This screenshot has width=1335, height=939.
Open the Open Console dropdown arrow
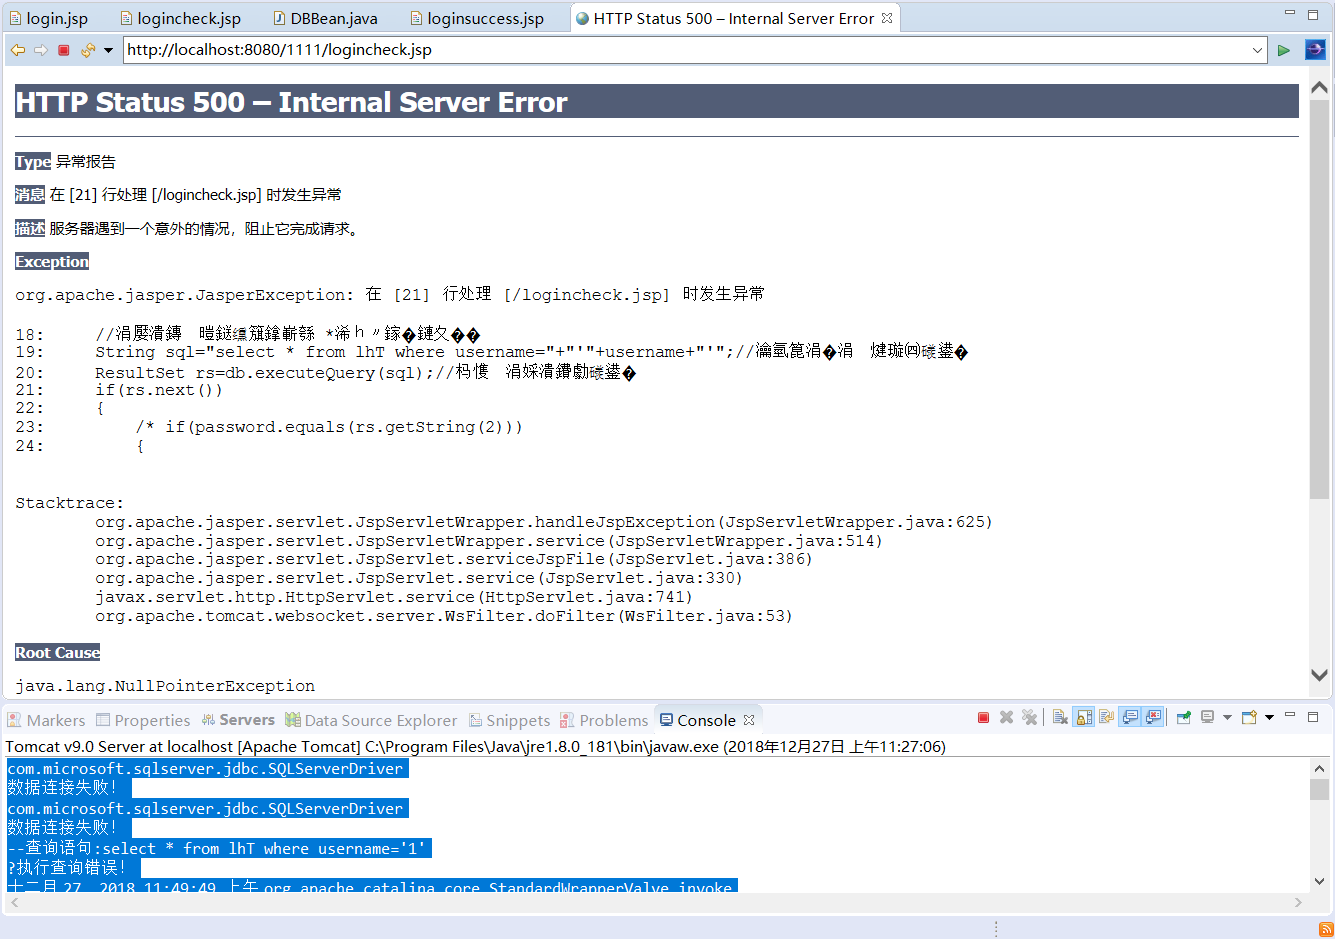pos(1270,717)
